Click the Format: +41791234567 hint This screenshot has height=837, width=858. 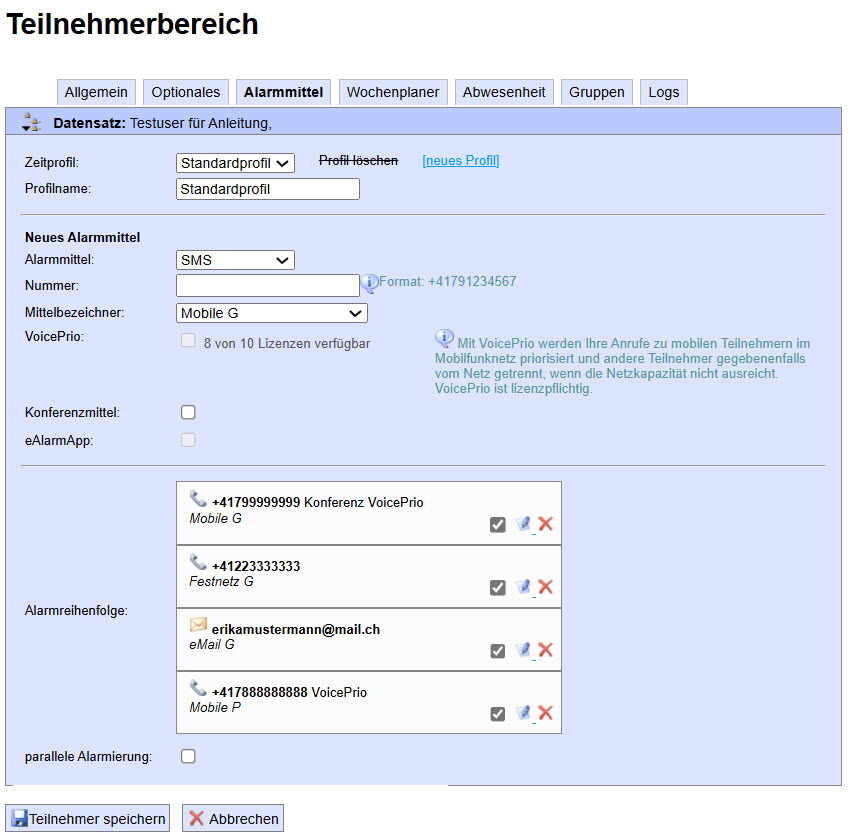point(448,281)
